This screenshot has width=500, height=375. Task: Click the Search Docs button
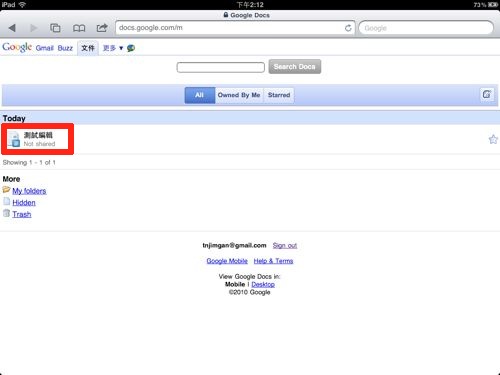point(295,67)
